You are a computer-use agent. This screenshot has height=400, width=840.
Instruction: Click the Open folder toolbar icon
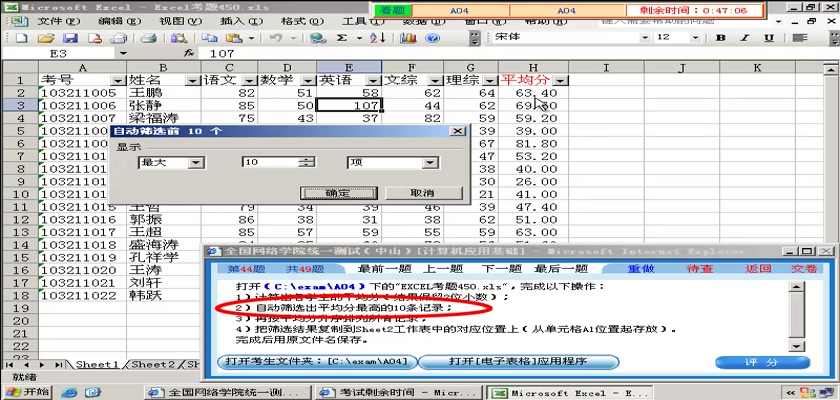point(46,38)
